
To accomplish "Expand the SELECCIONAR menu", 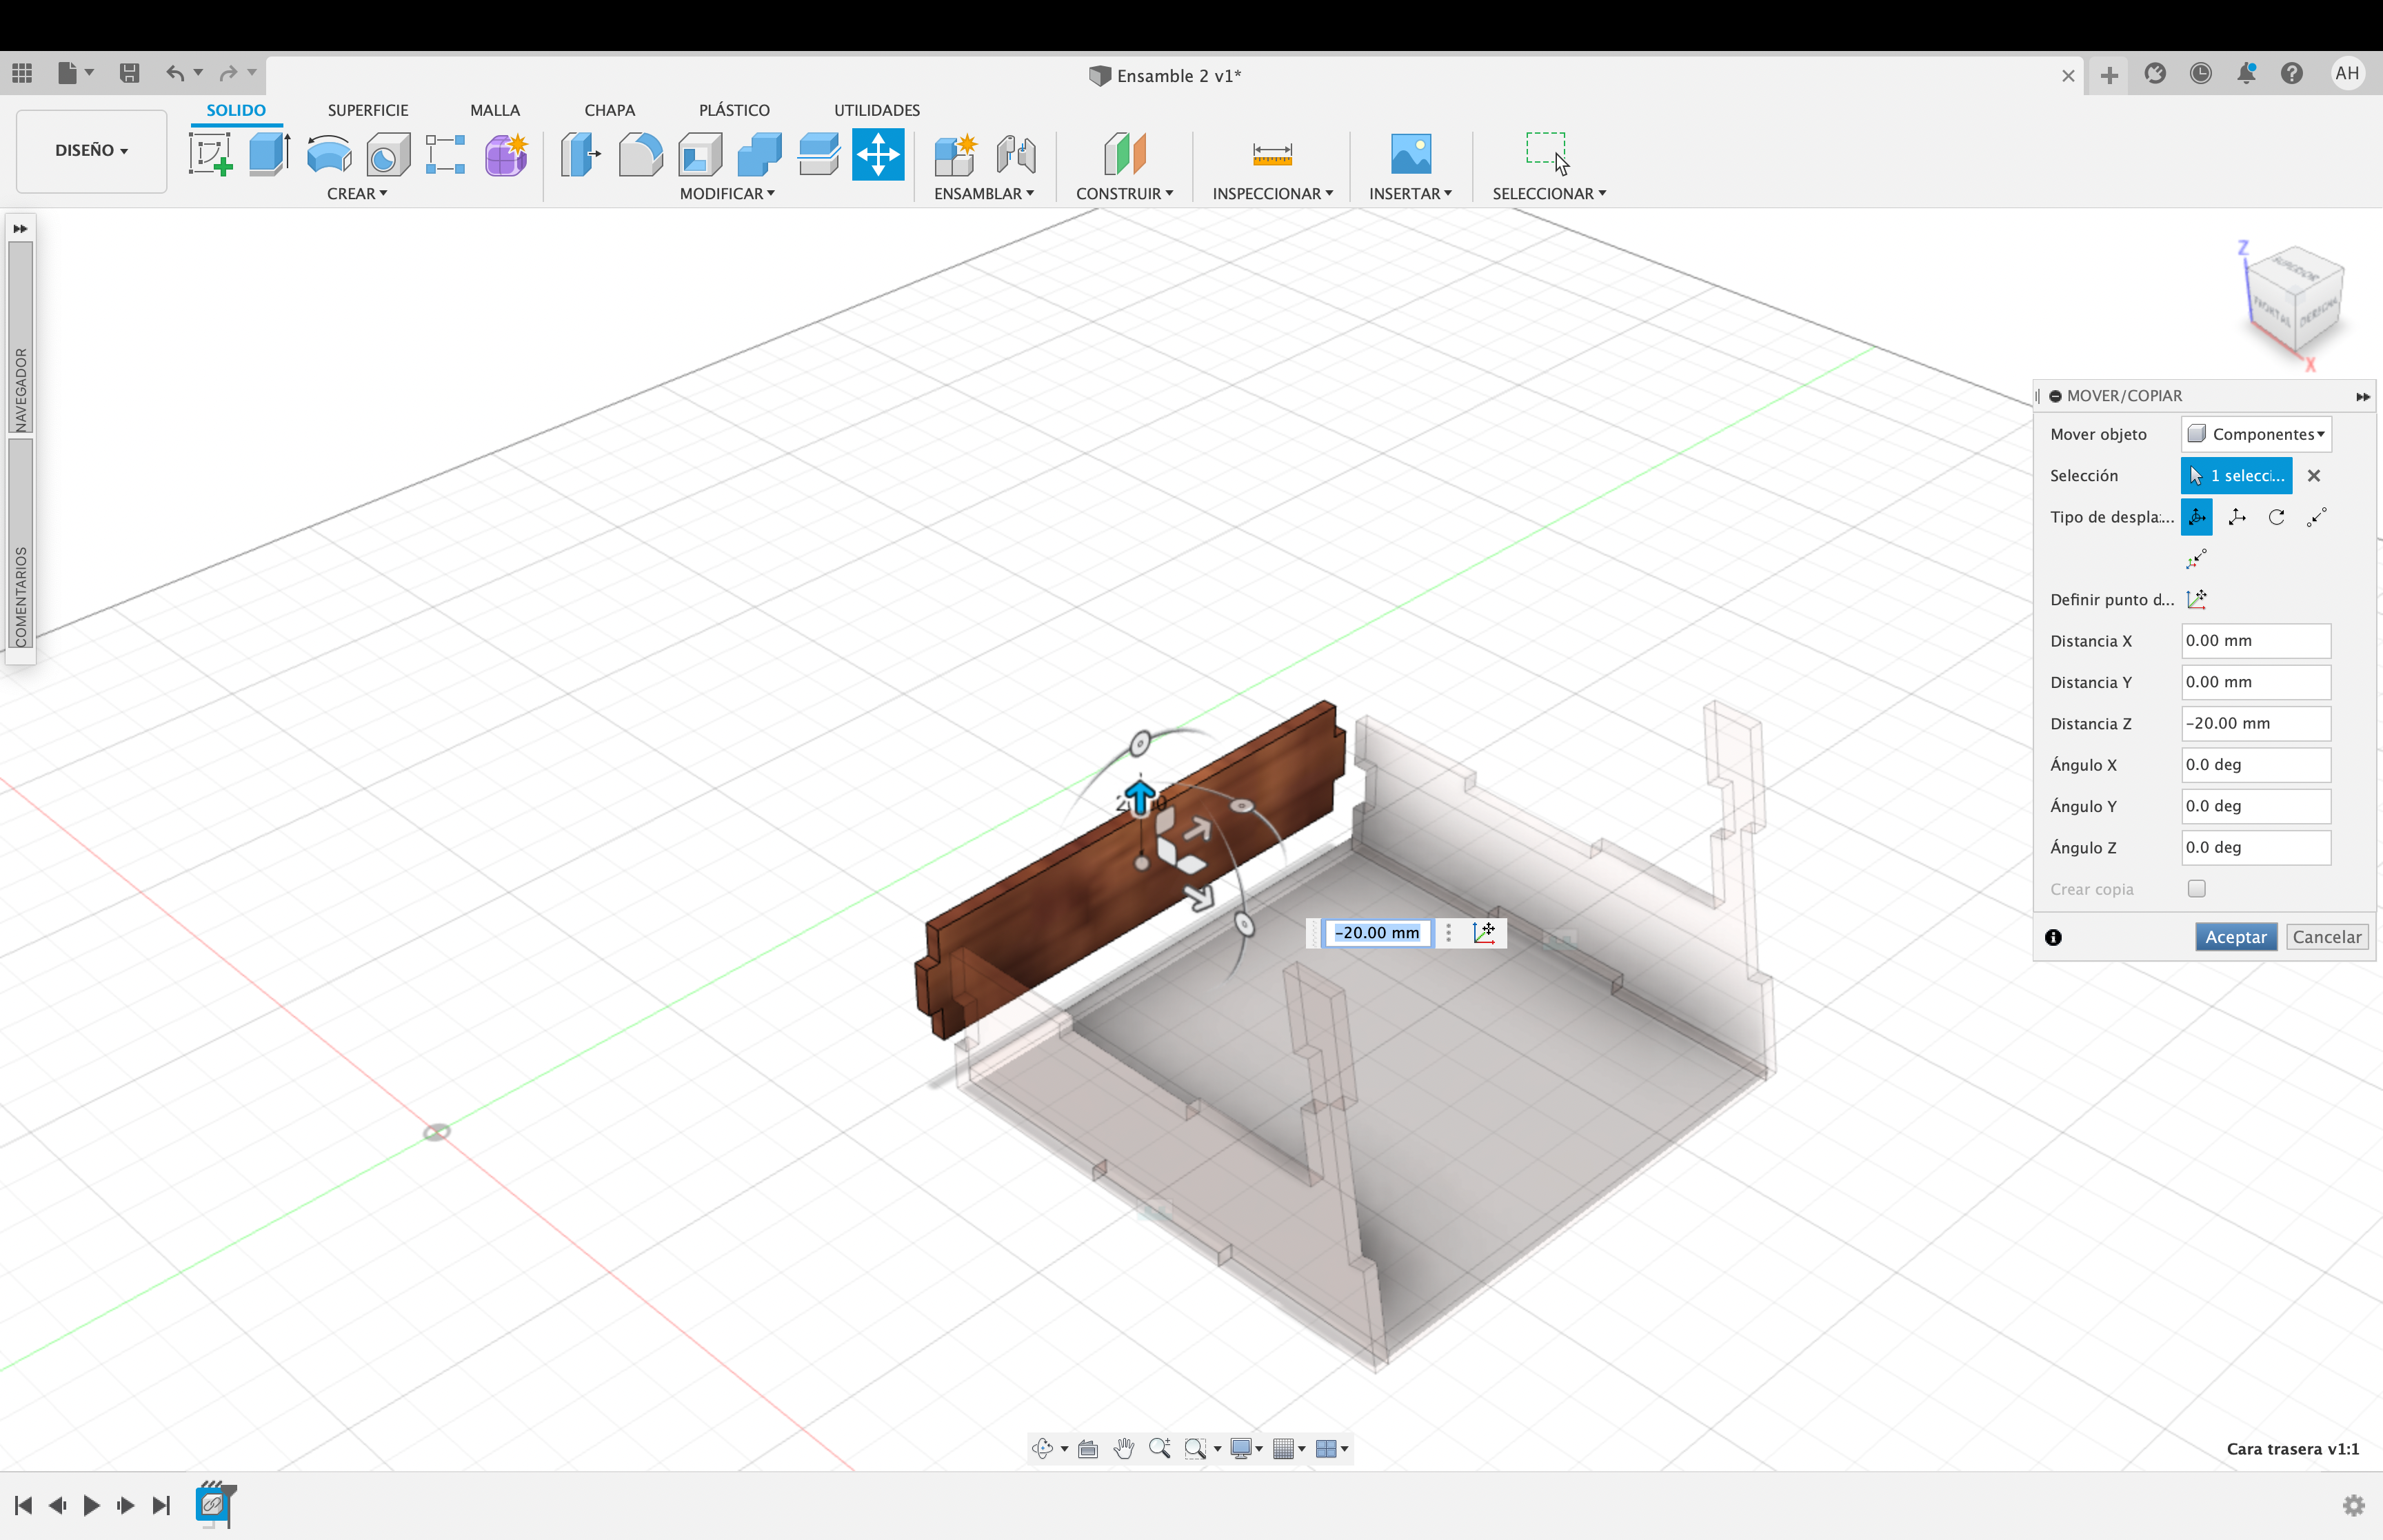I will pos(1549,194).
